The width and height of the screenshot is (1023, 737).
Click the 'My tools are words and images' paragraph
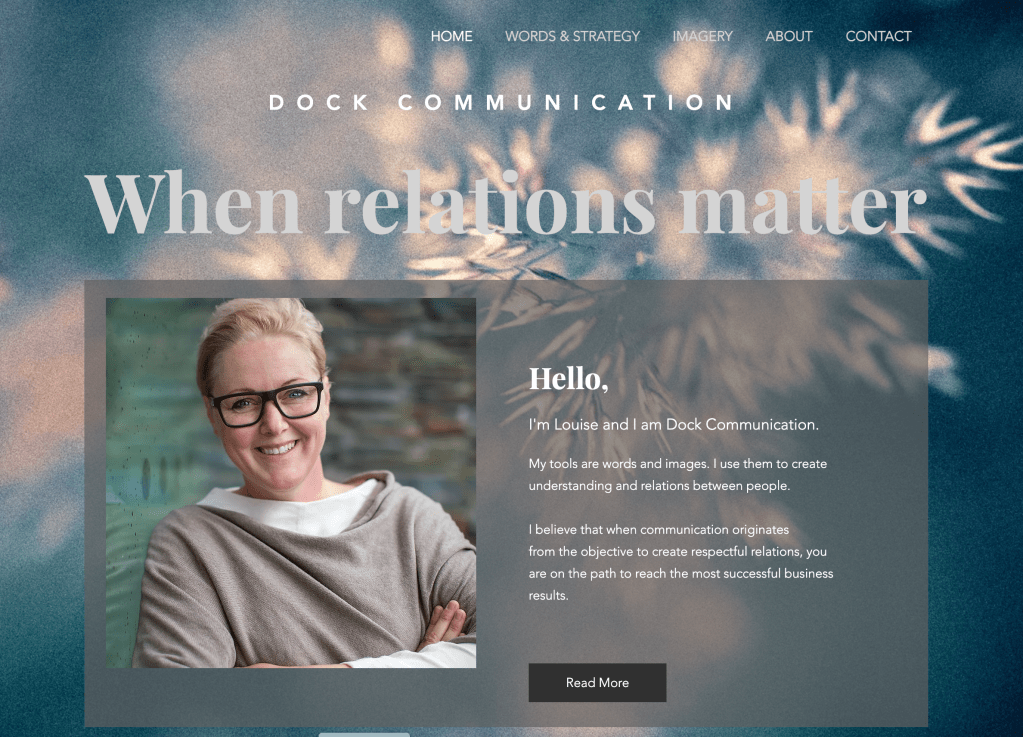[678, 475]
